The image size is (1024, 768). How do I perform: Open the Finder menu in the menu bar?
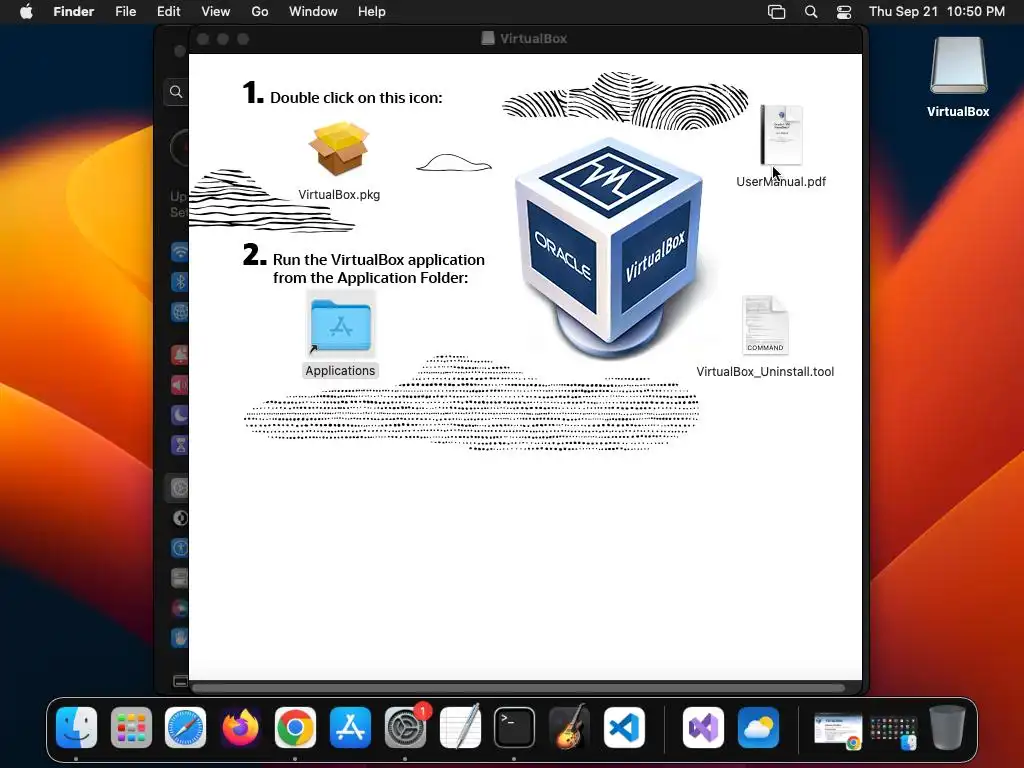pos(74,12)
